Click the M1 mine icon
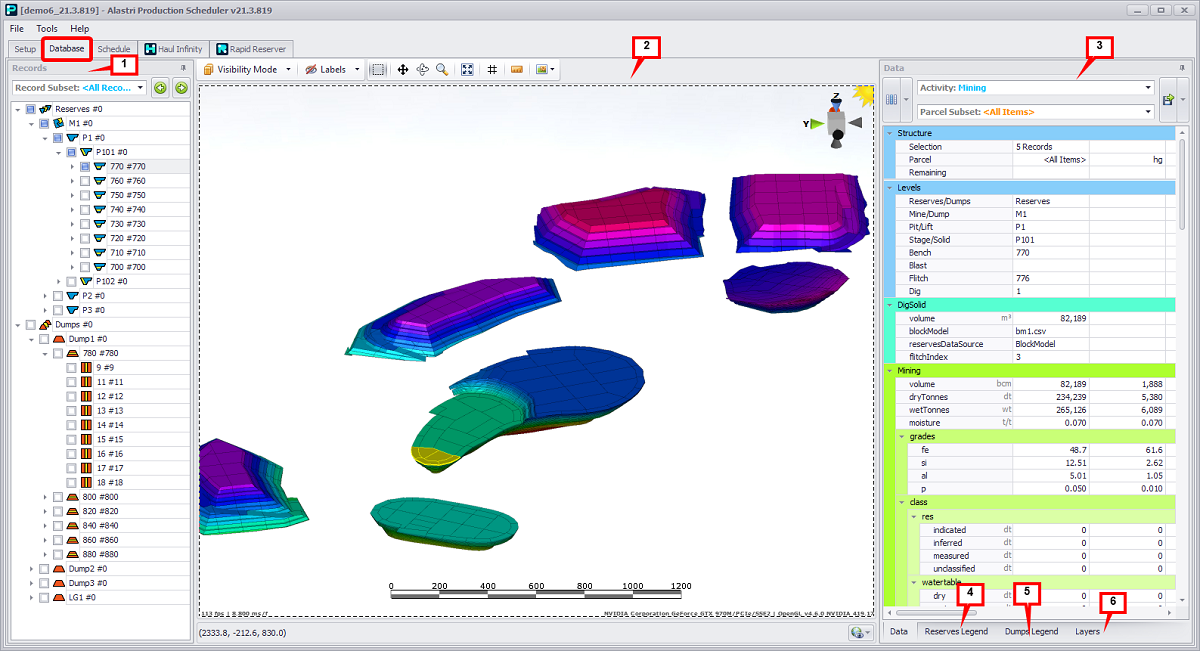Screen dimensions: 1200x651 (x=60, y=123)
